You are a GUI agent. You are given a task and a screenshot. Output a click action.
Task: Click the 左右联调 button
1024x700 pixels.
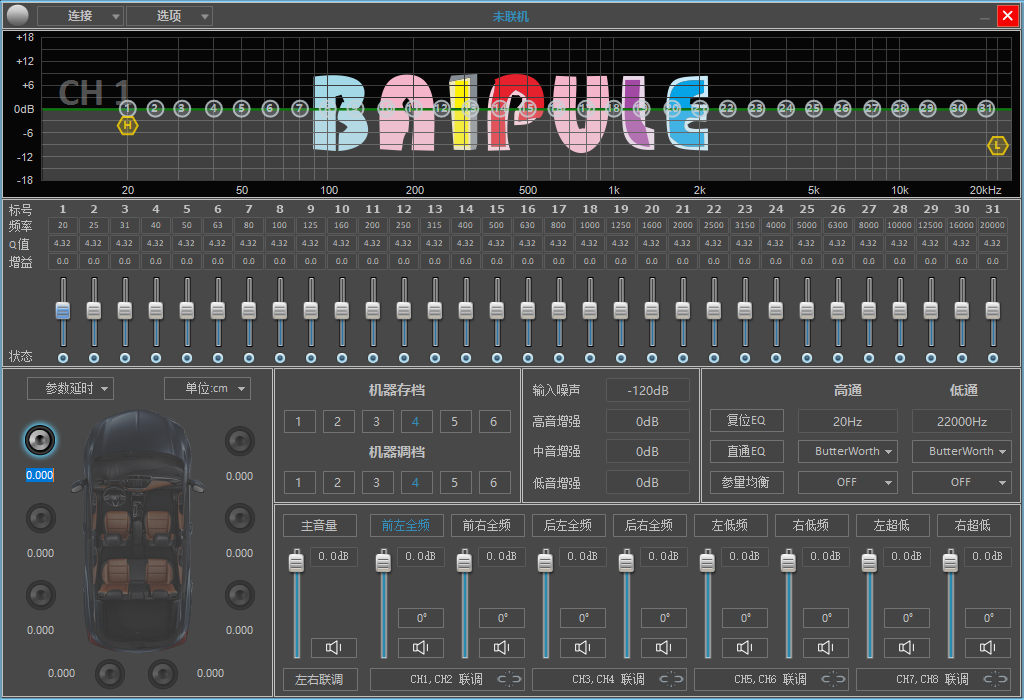[x=319, y=679]
